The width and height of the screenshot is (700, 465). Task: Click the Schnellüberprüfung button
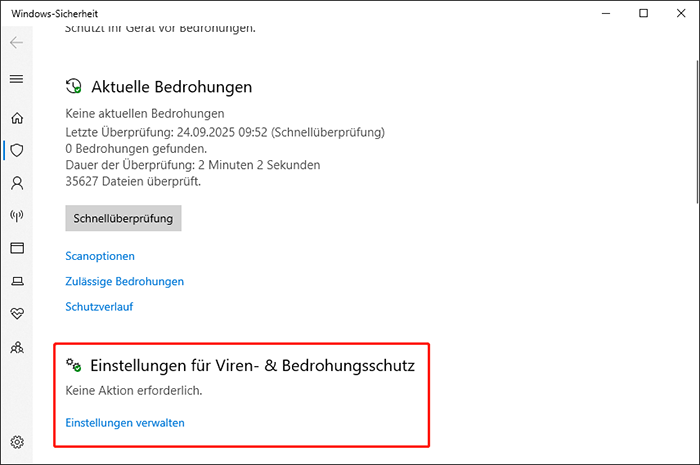pyautogui.click(x=123, y=218)
